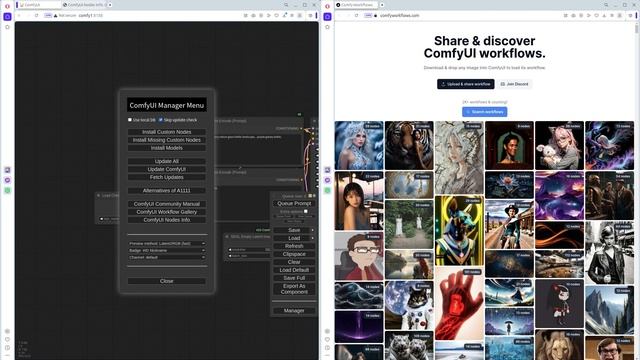Click heart bookmark icon in right address bar
Screen dimensions: 640x360
[596, 16]
